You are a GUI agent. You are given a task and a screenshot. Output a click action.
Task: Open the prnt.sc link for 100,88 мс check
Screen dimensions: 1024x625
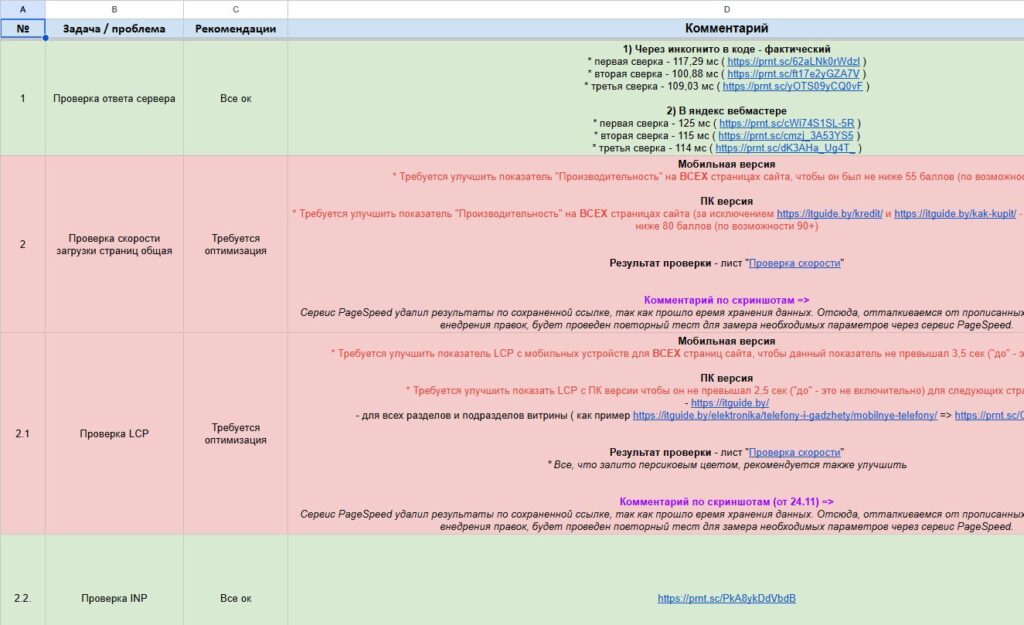[793, 74]
